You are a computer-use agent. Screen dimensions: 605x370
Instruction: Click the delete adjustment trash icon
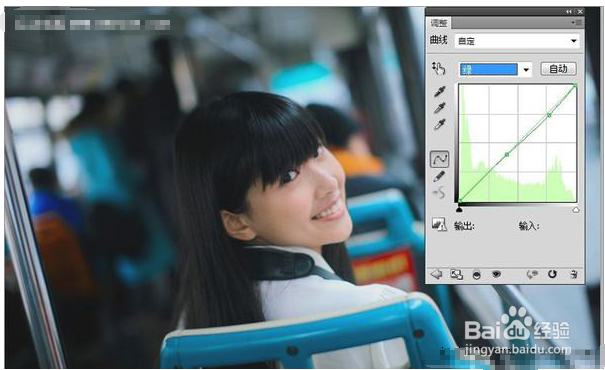pos(574,274)
